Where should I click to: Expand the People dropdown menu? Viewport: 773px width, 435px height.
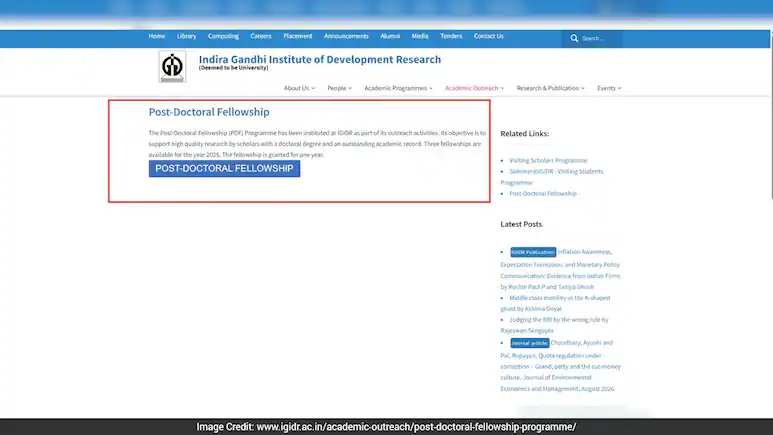(x=340, y=88)
